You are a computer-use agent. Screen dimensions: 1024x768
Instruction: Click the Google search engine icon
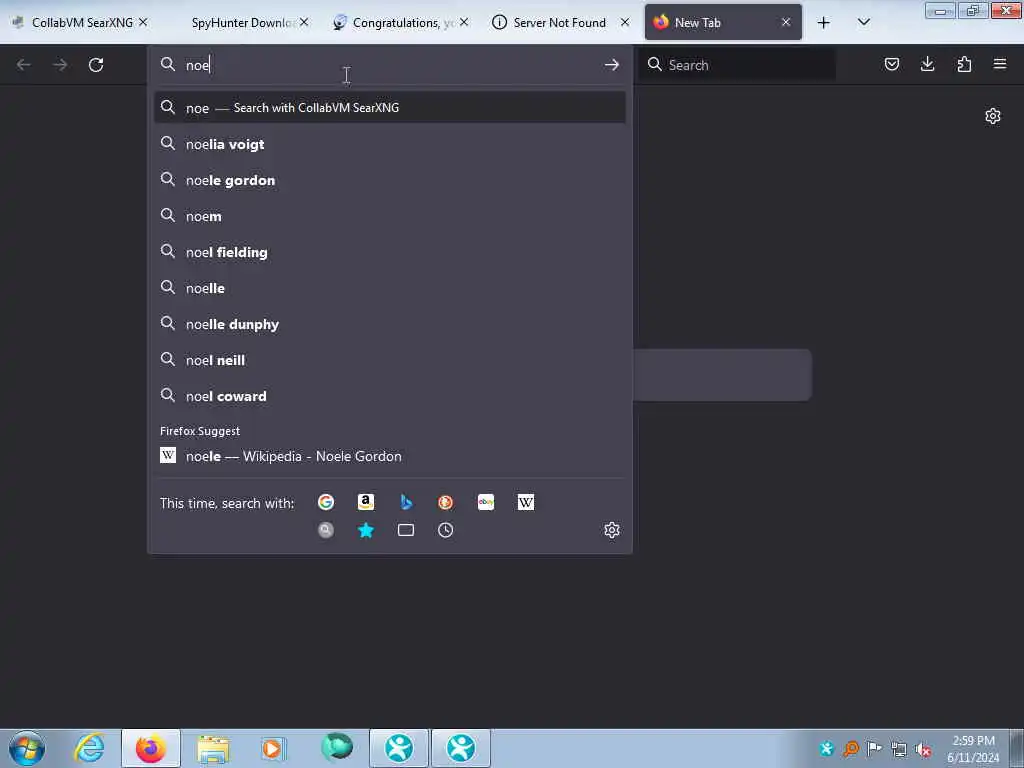click(x=326, y=502)
